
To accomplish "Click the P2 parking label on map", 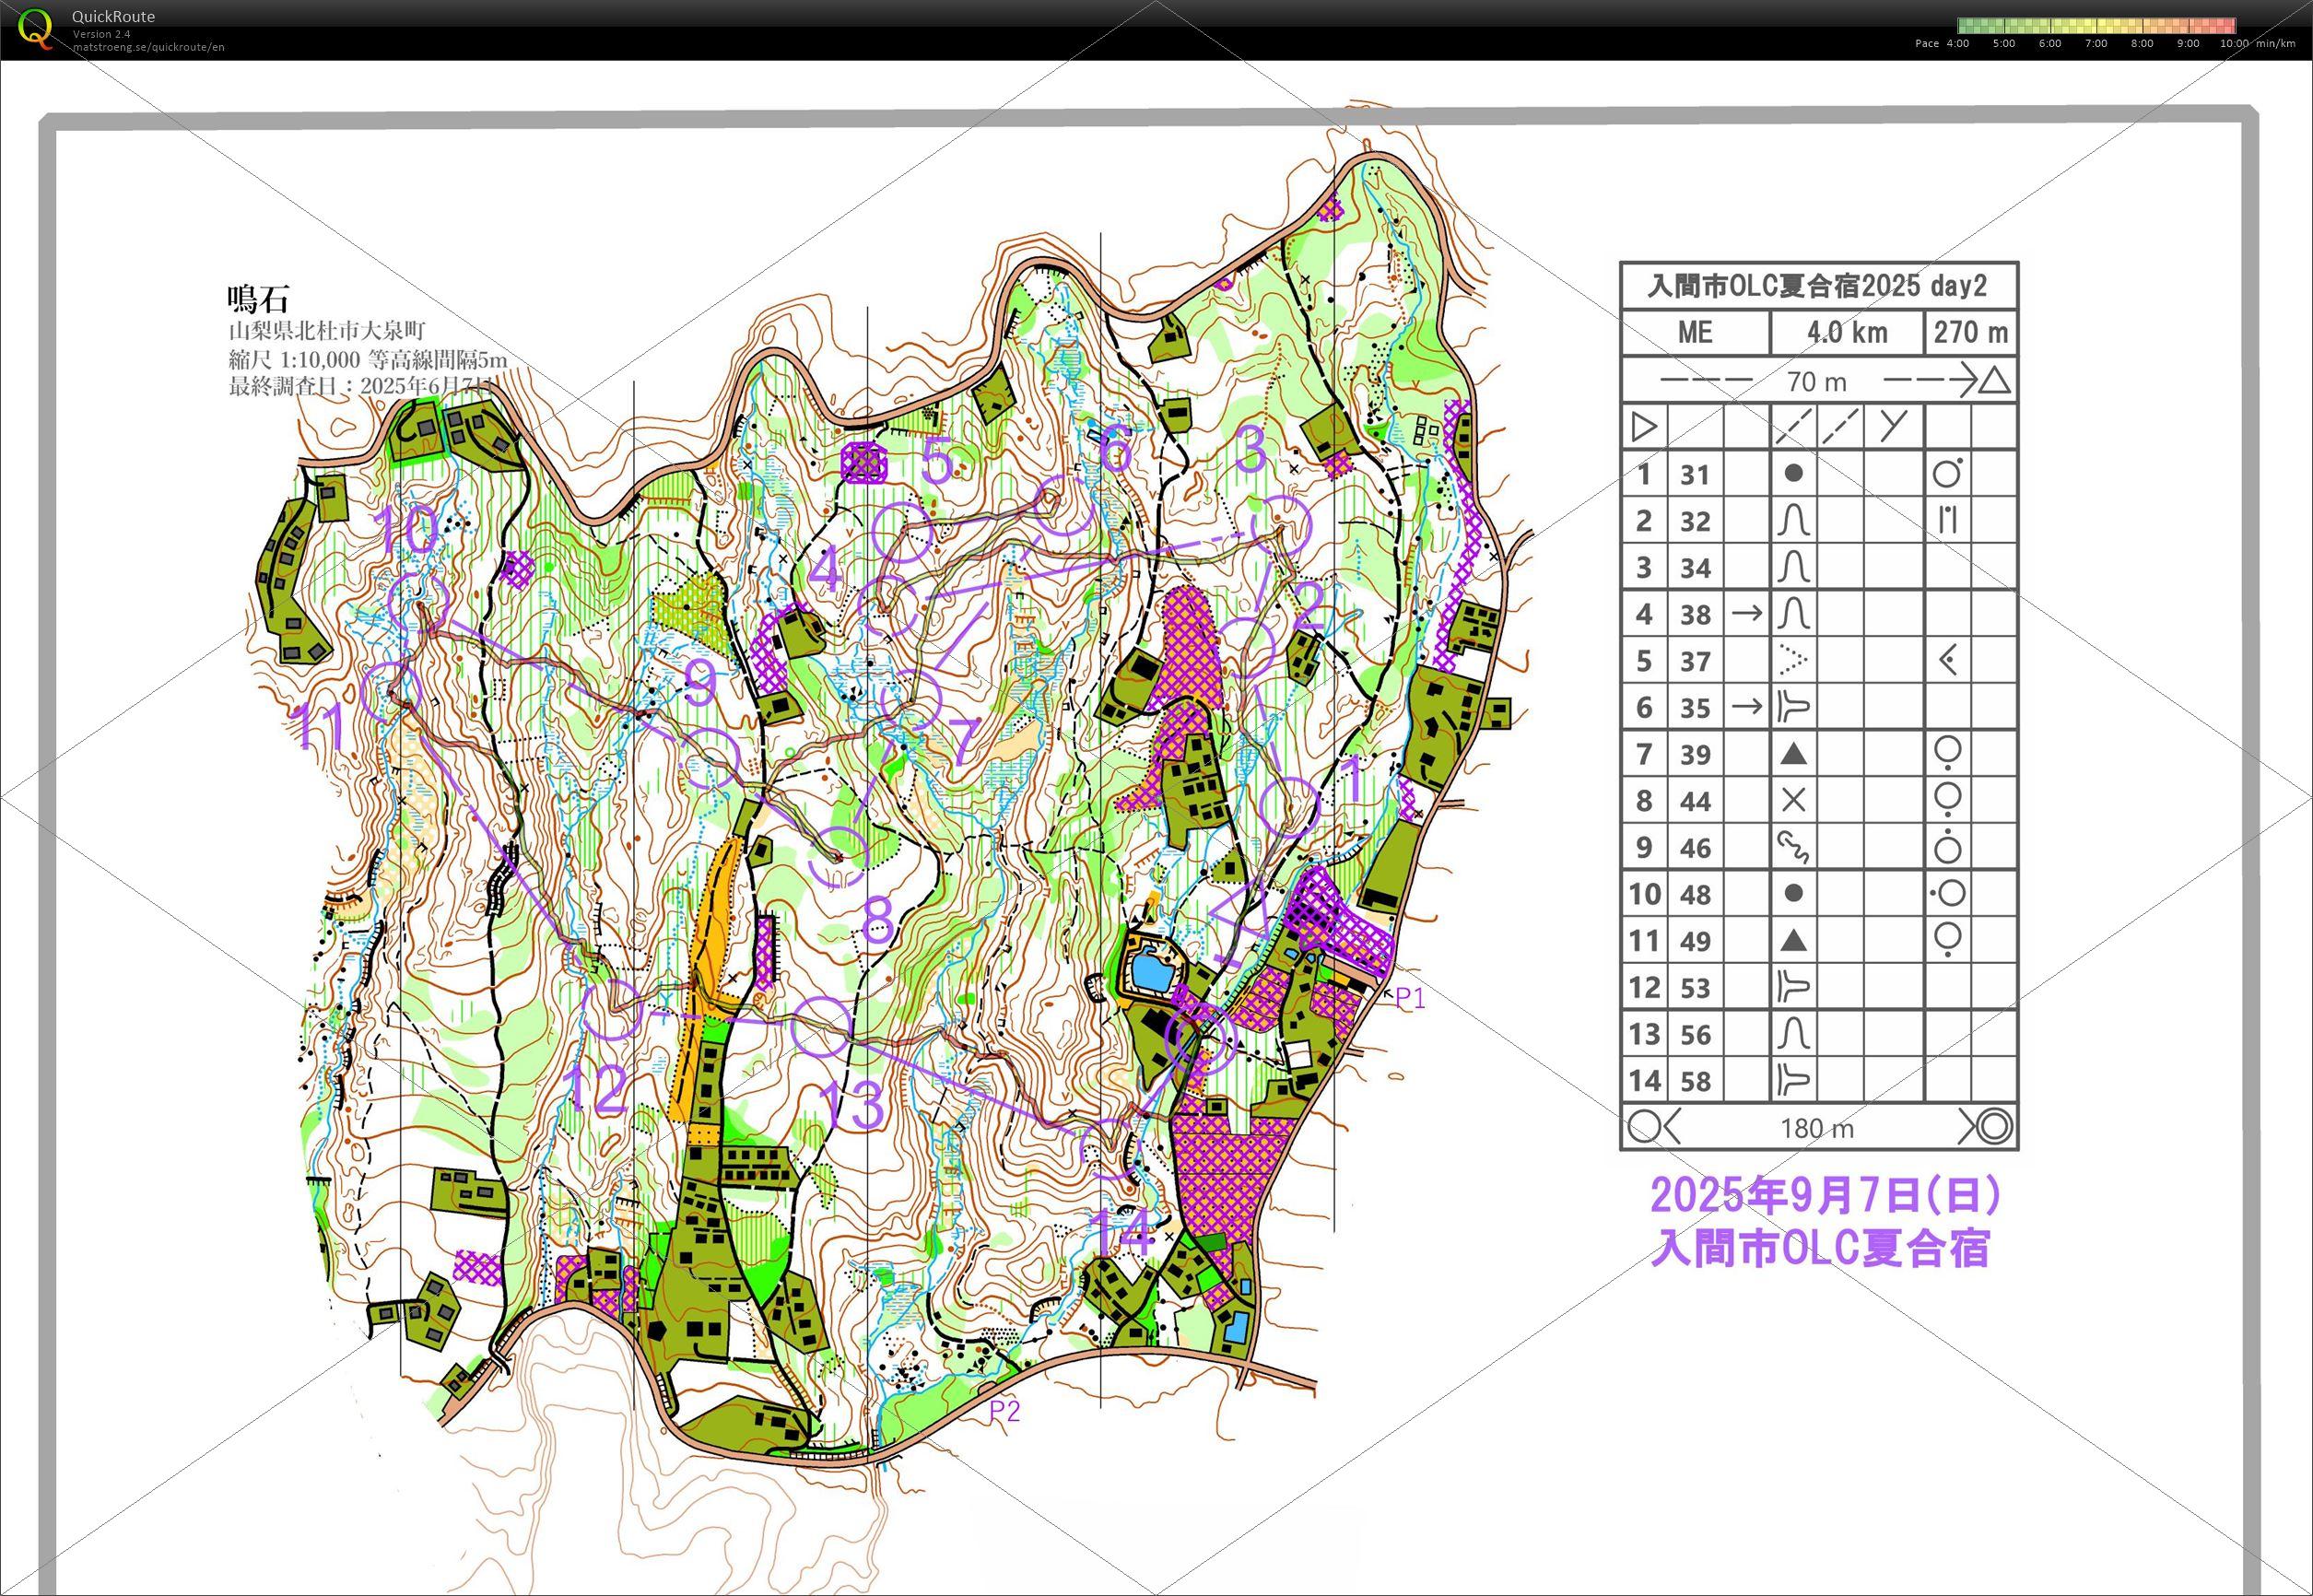I will point(1004,1411).
